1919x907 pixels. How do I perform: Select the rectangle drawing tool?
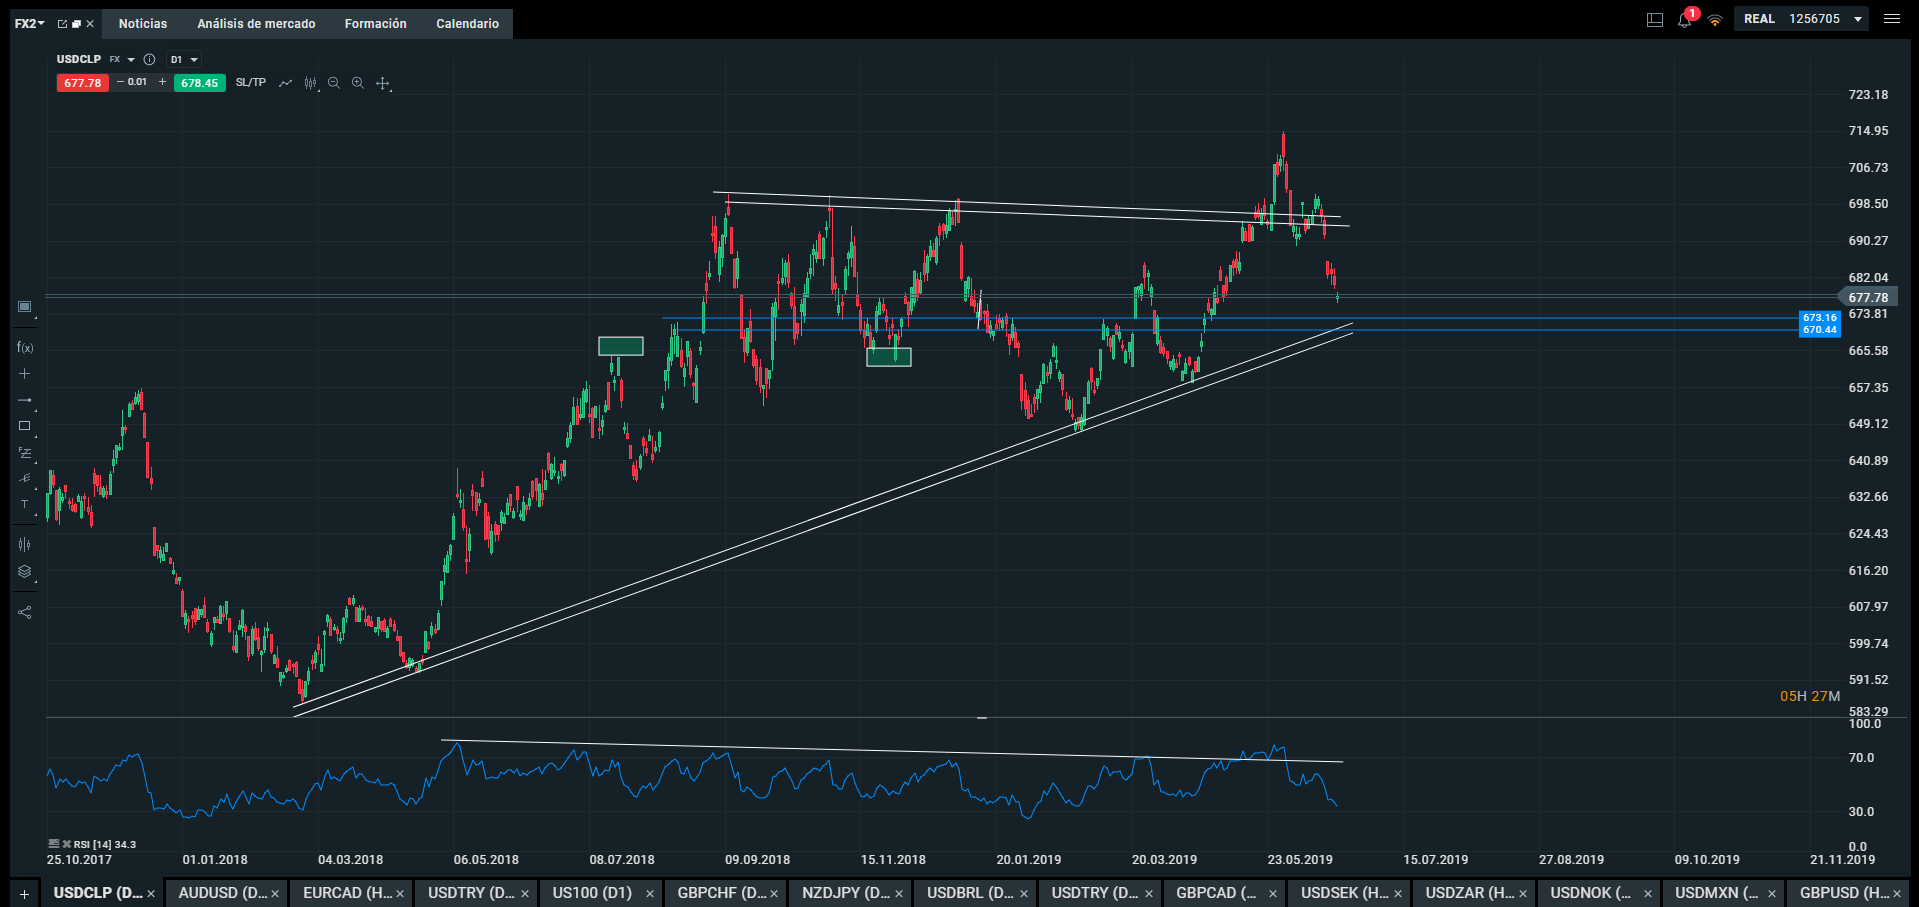click(x=25, y=426)
